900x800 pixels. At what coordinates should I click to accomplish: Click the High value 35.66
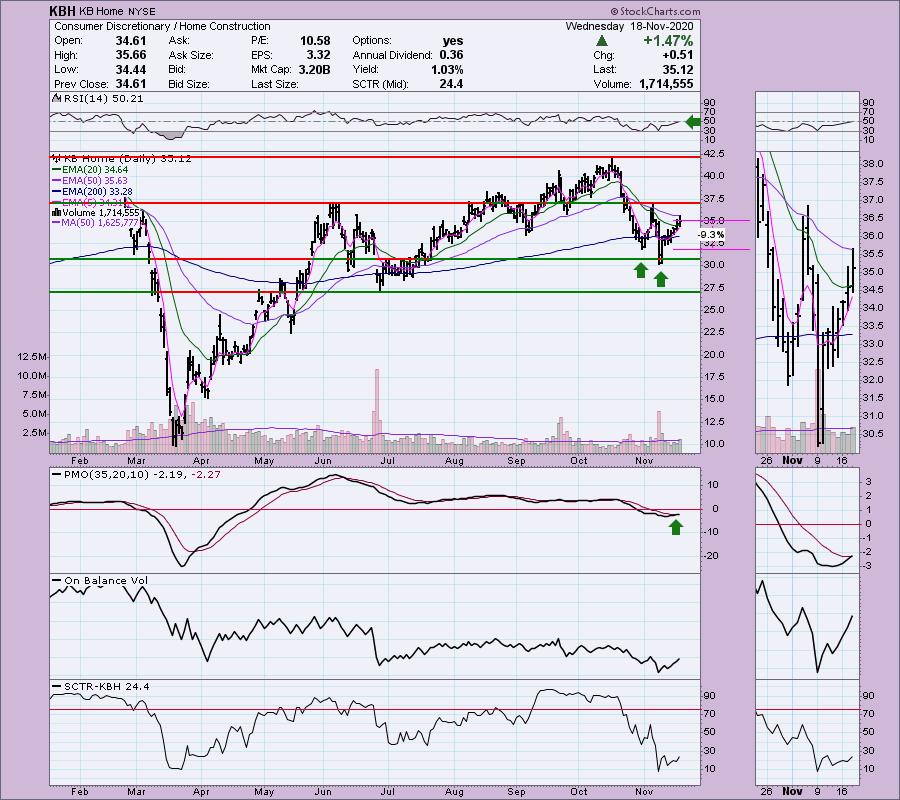click(131, 55)
